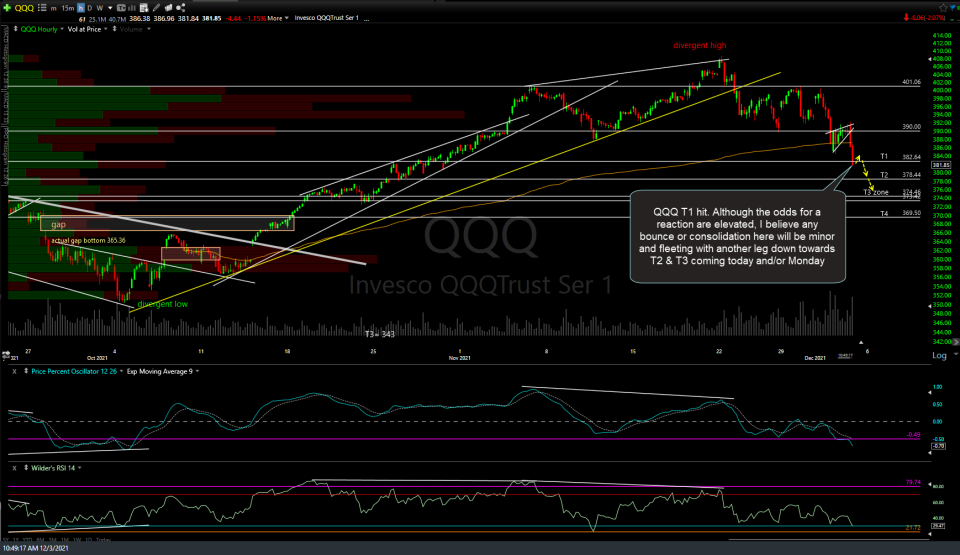960x555 pixels.
Task: Open the QQQ Hourly series dropdown
Action: (62, 29)
